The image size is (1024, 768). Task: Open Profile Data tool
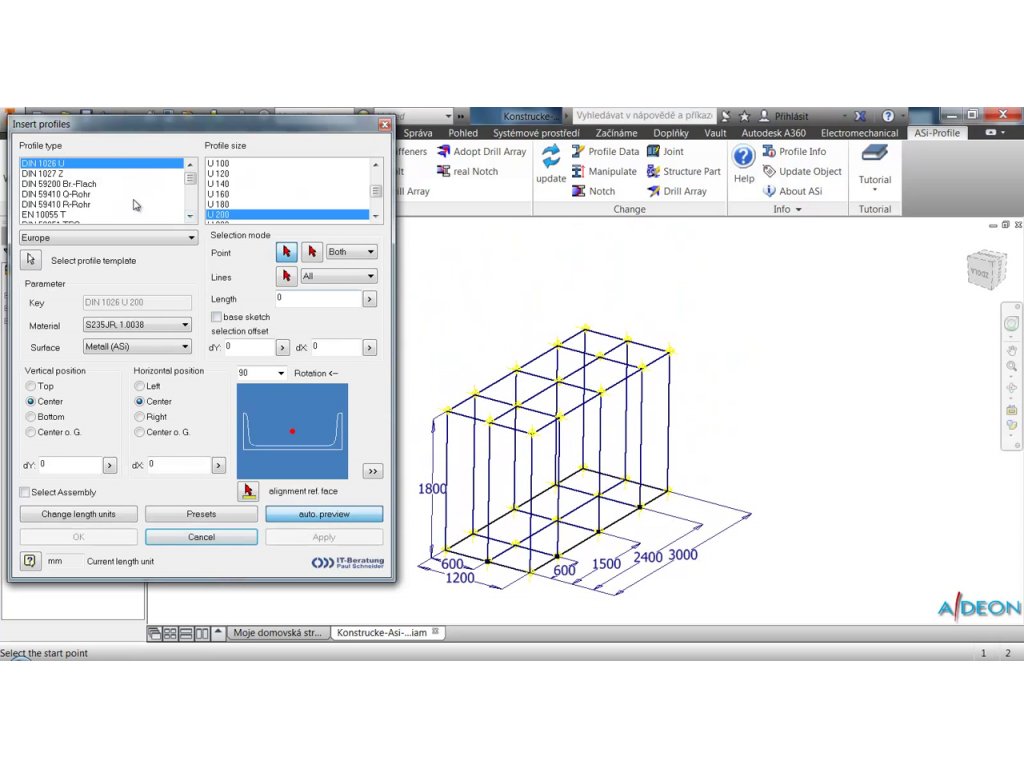[605, 152]
